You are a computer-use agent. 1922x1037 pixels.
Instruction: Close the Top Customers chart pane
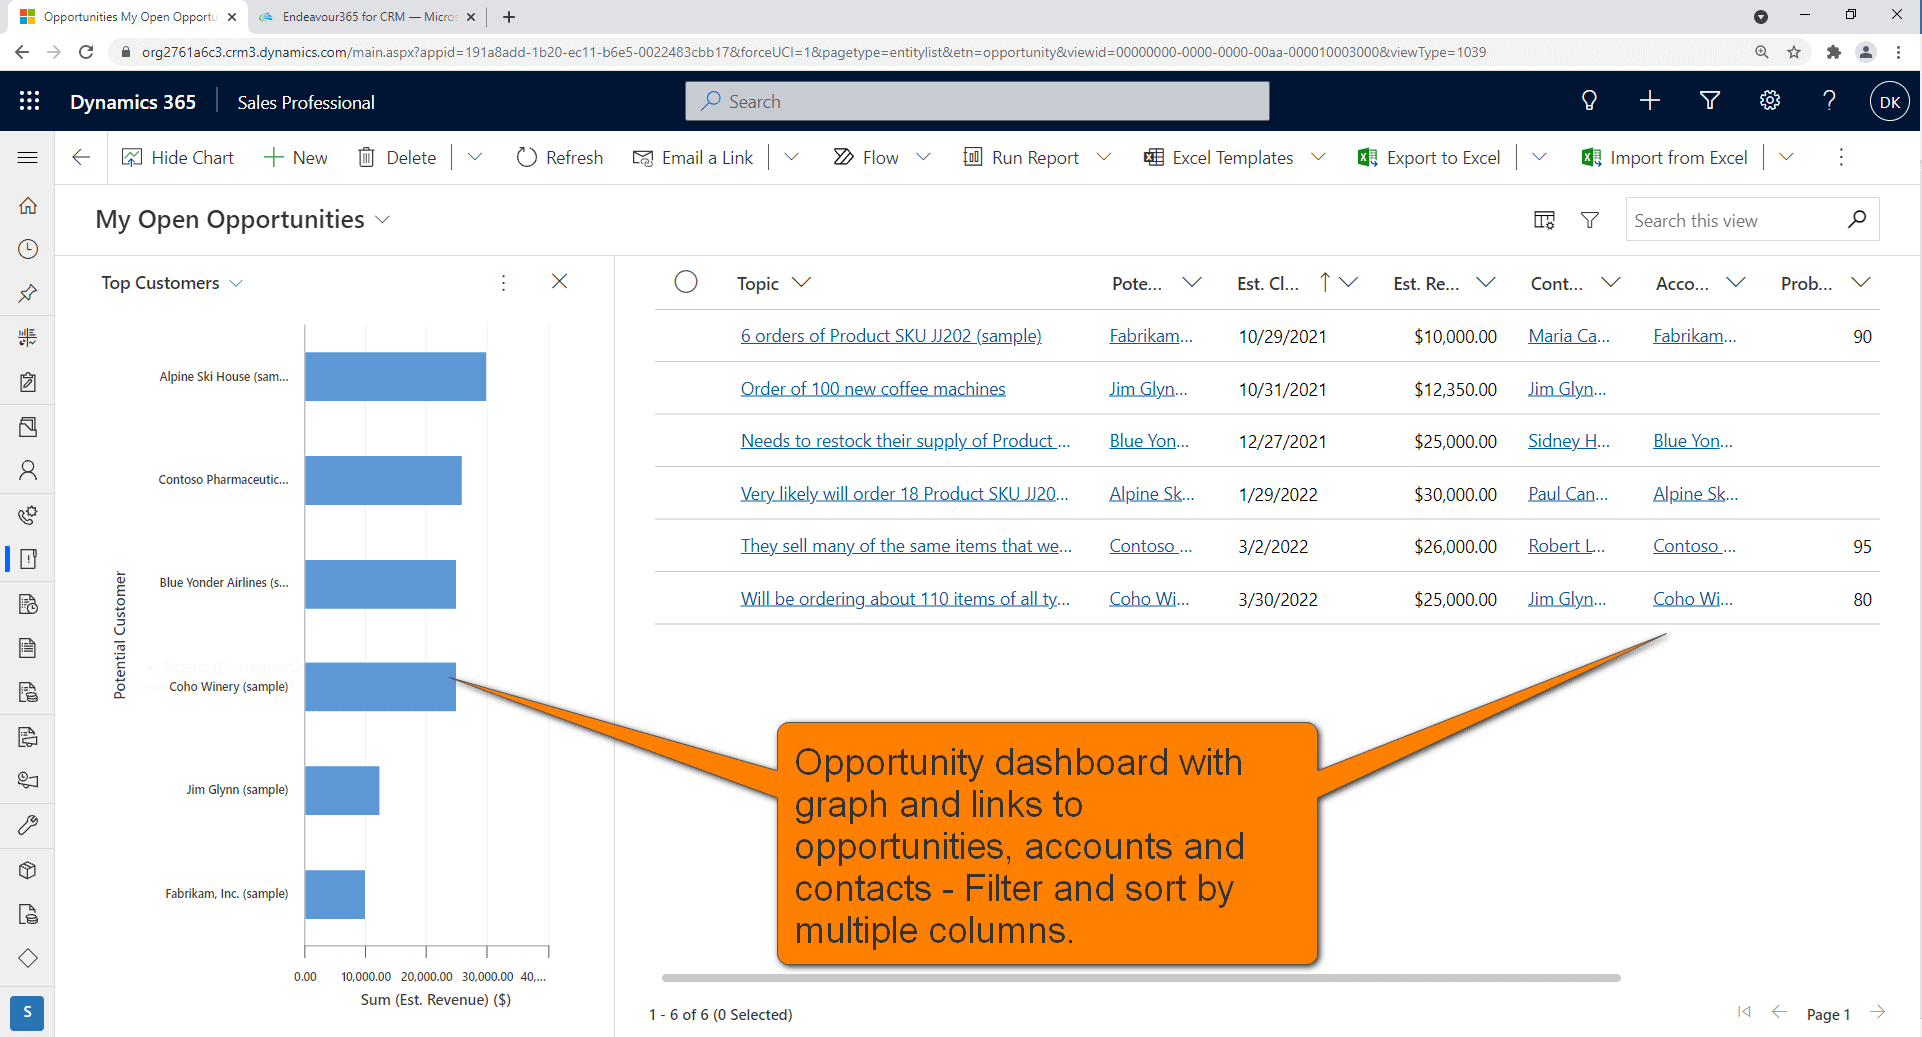tap(559, 282)
